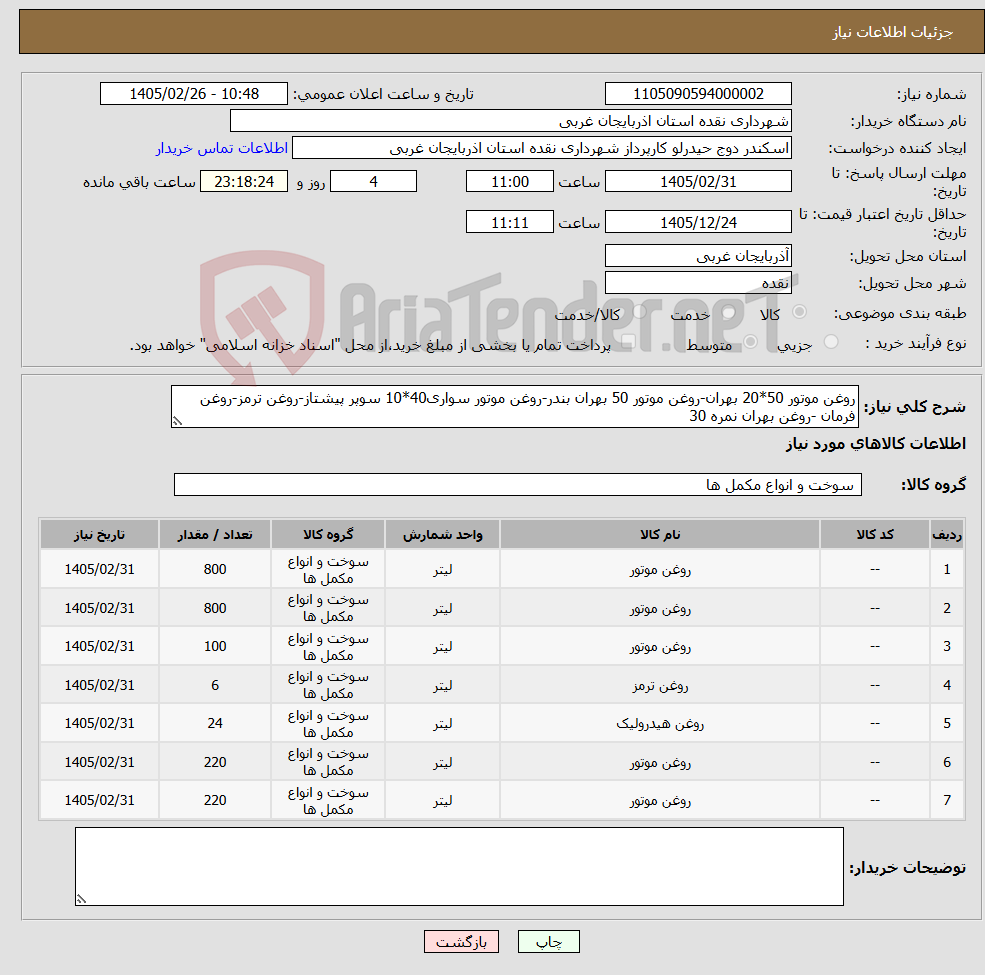Screen dimensions: 985x975
Task: Click the buyer notes text area
Action: [x=459, y=866]
